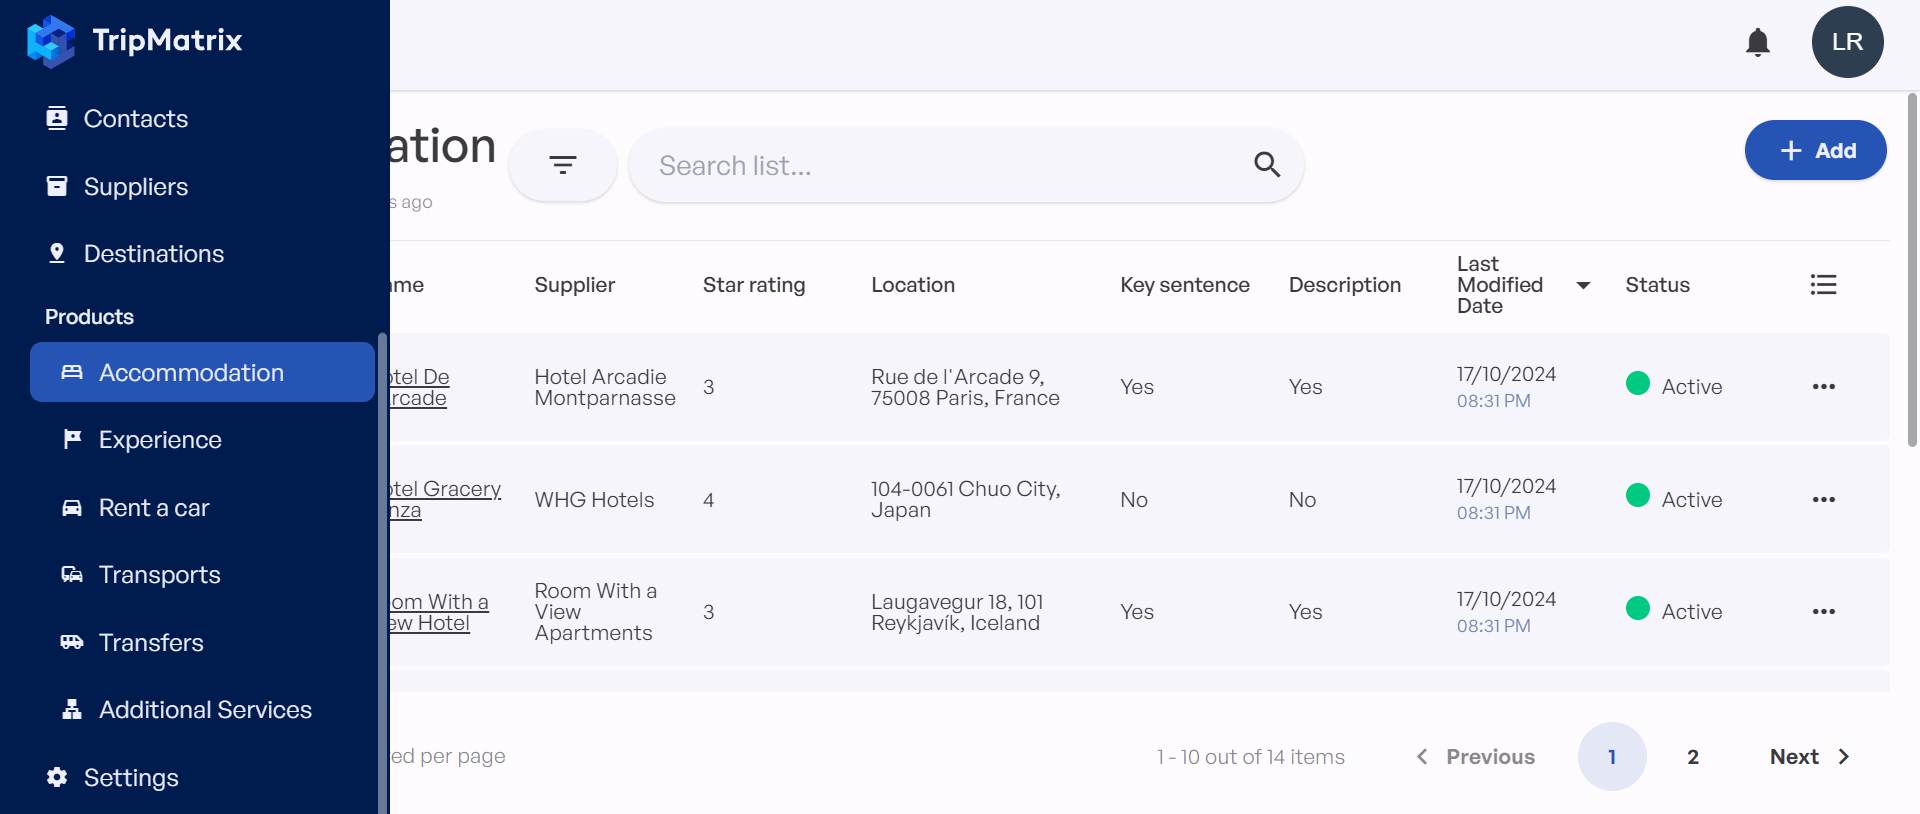The image size is (1920, 814).
Task: Click the search magnifier icon
Action: point(1267,165)
